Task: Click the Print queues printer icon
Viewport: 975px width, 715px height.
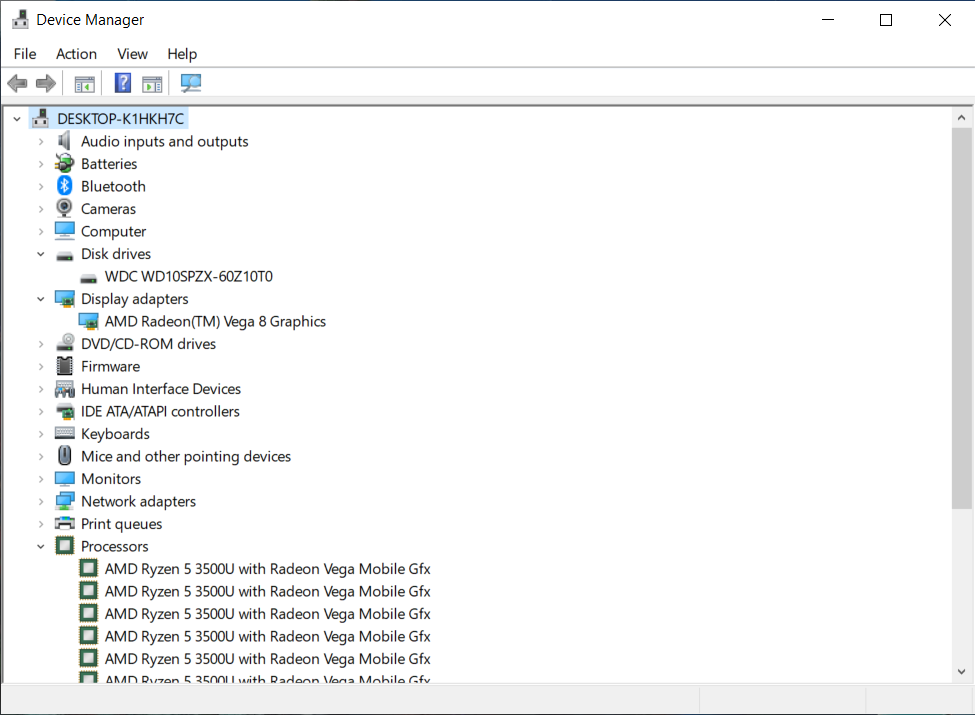Action: [65, 524]
